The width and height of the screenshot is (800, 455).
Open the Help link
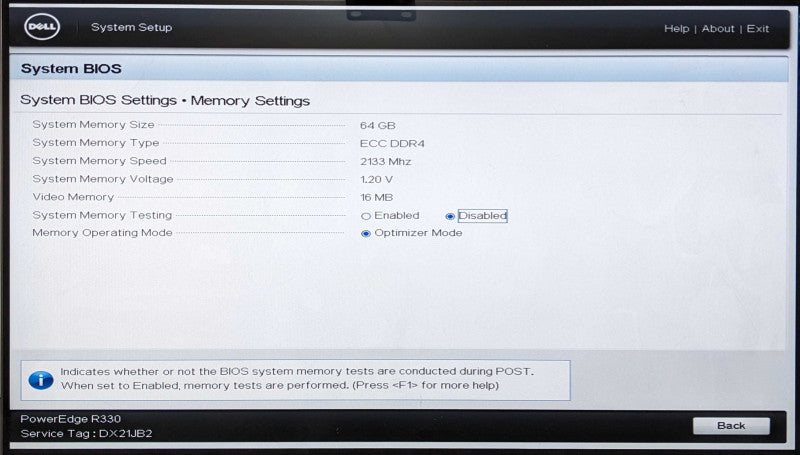[x=677, y=29]
